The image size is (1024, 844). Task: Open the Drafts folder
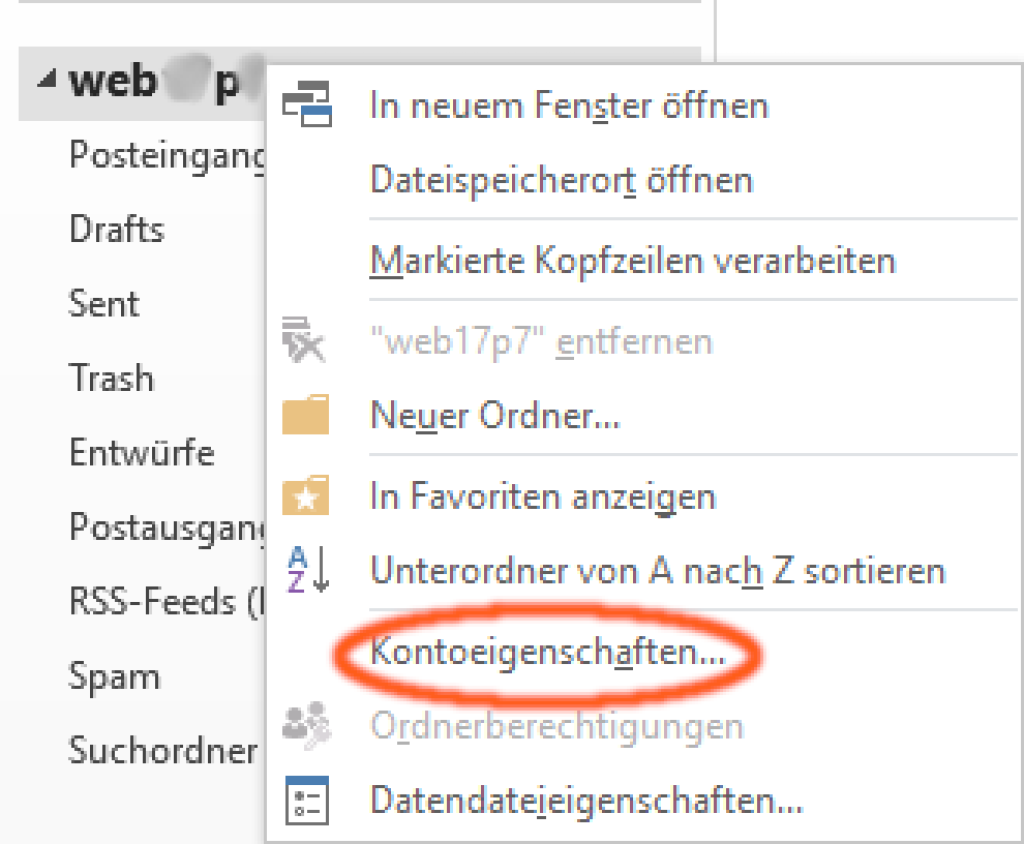coord(116,229)
